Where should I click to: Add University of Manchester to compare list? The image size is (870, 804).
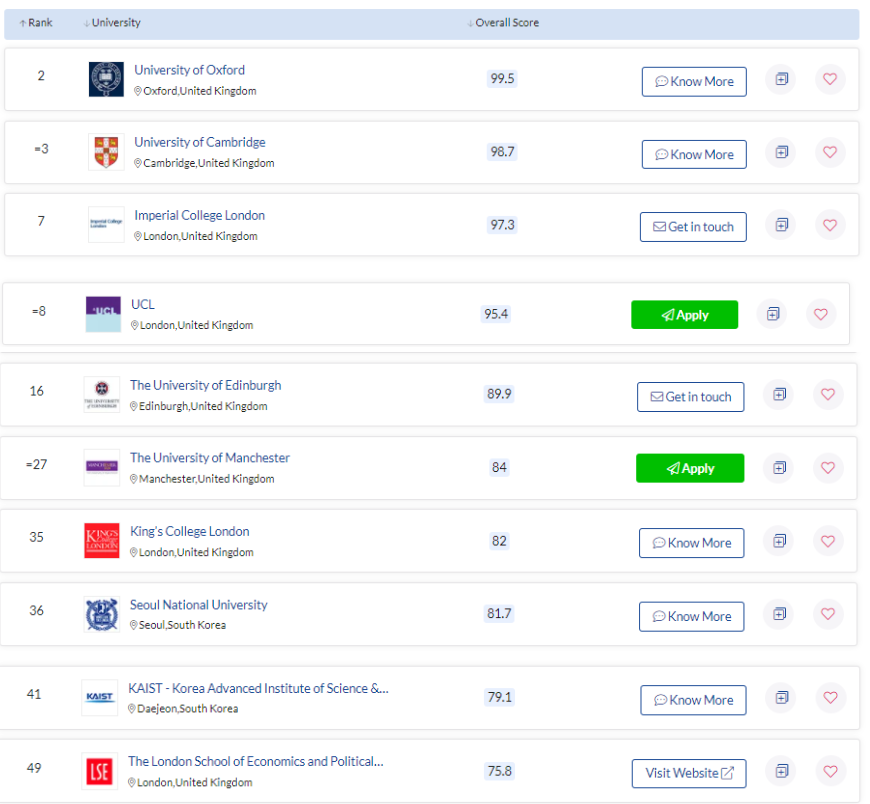click(779, 468)
